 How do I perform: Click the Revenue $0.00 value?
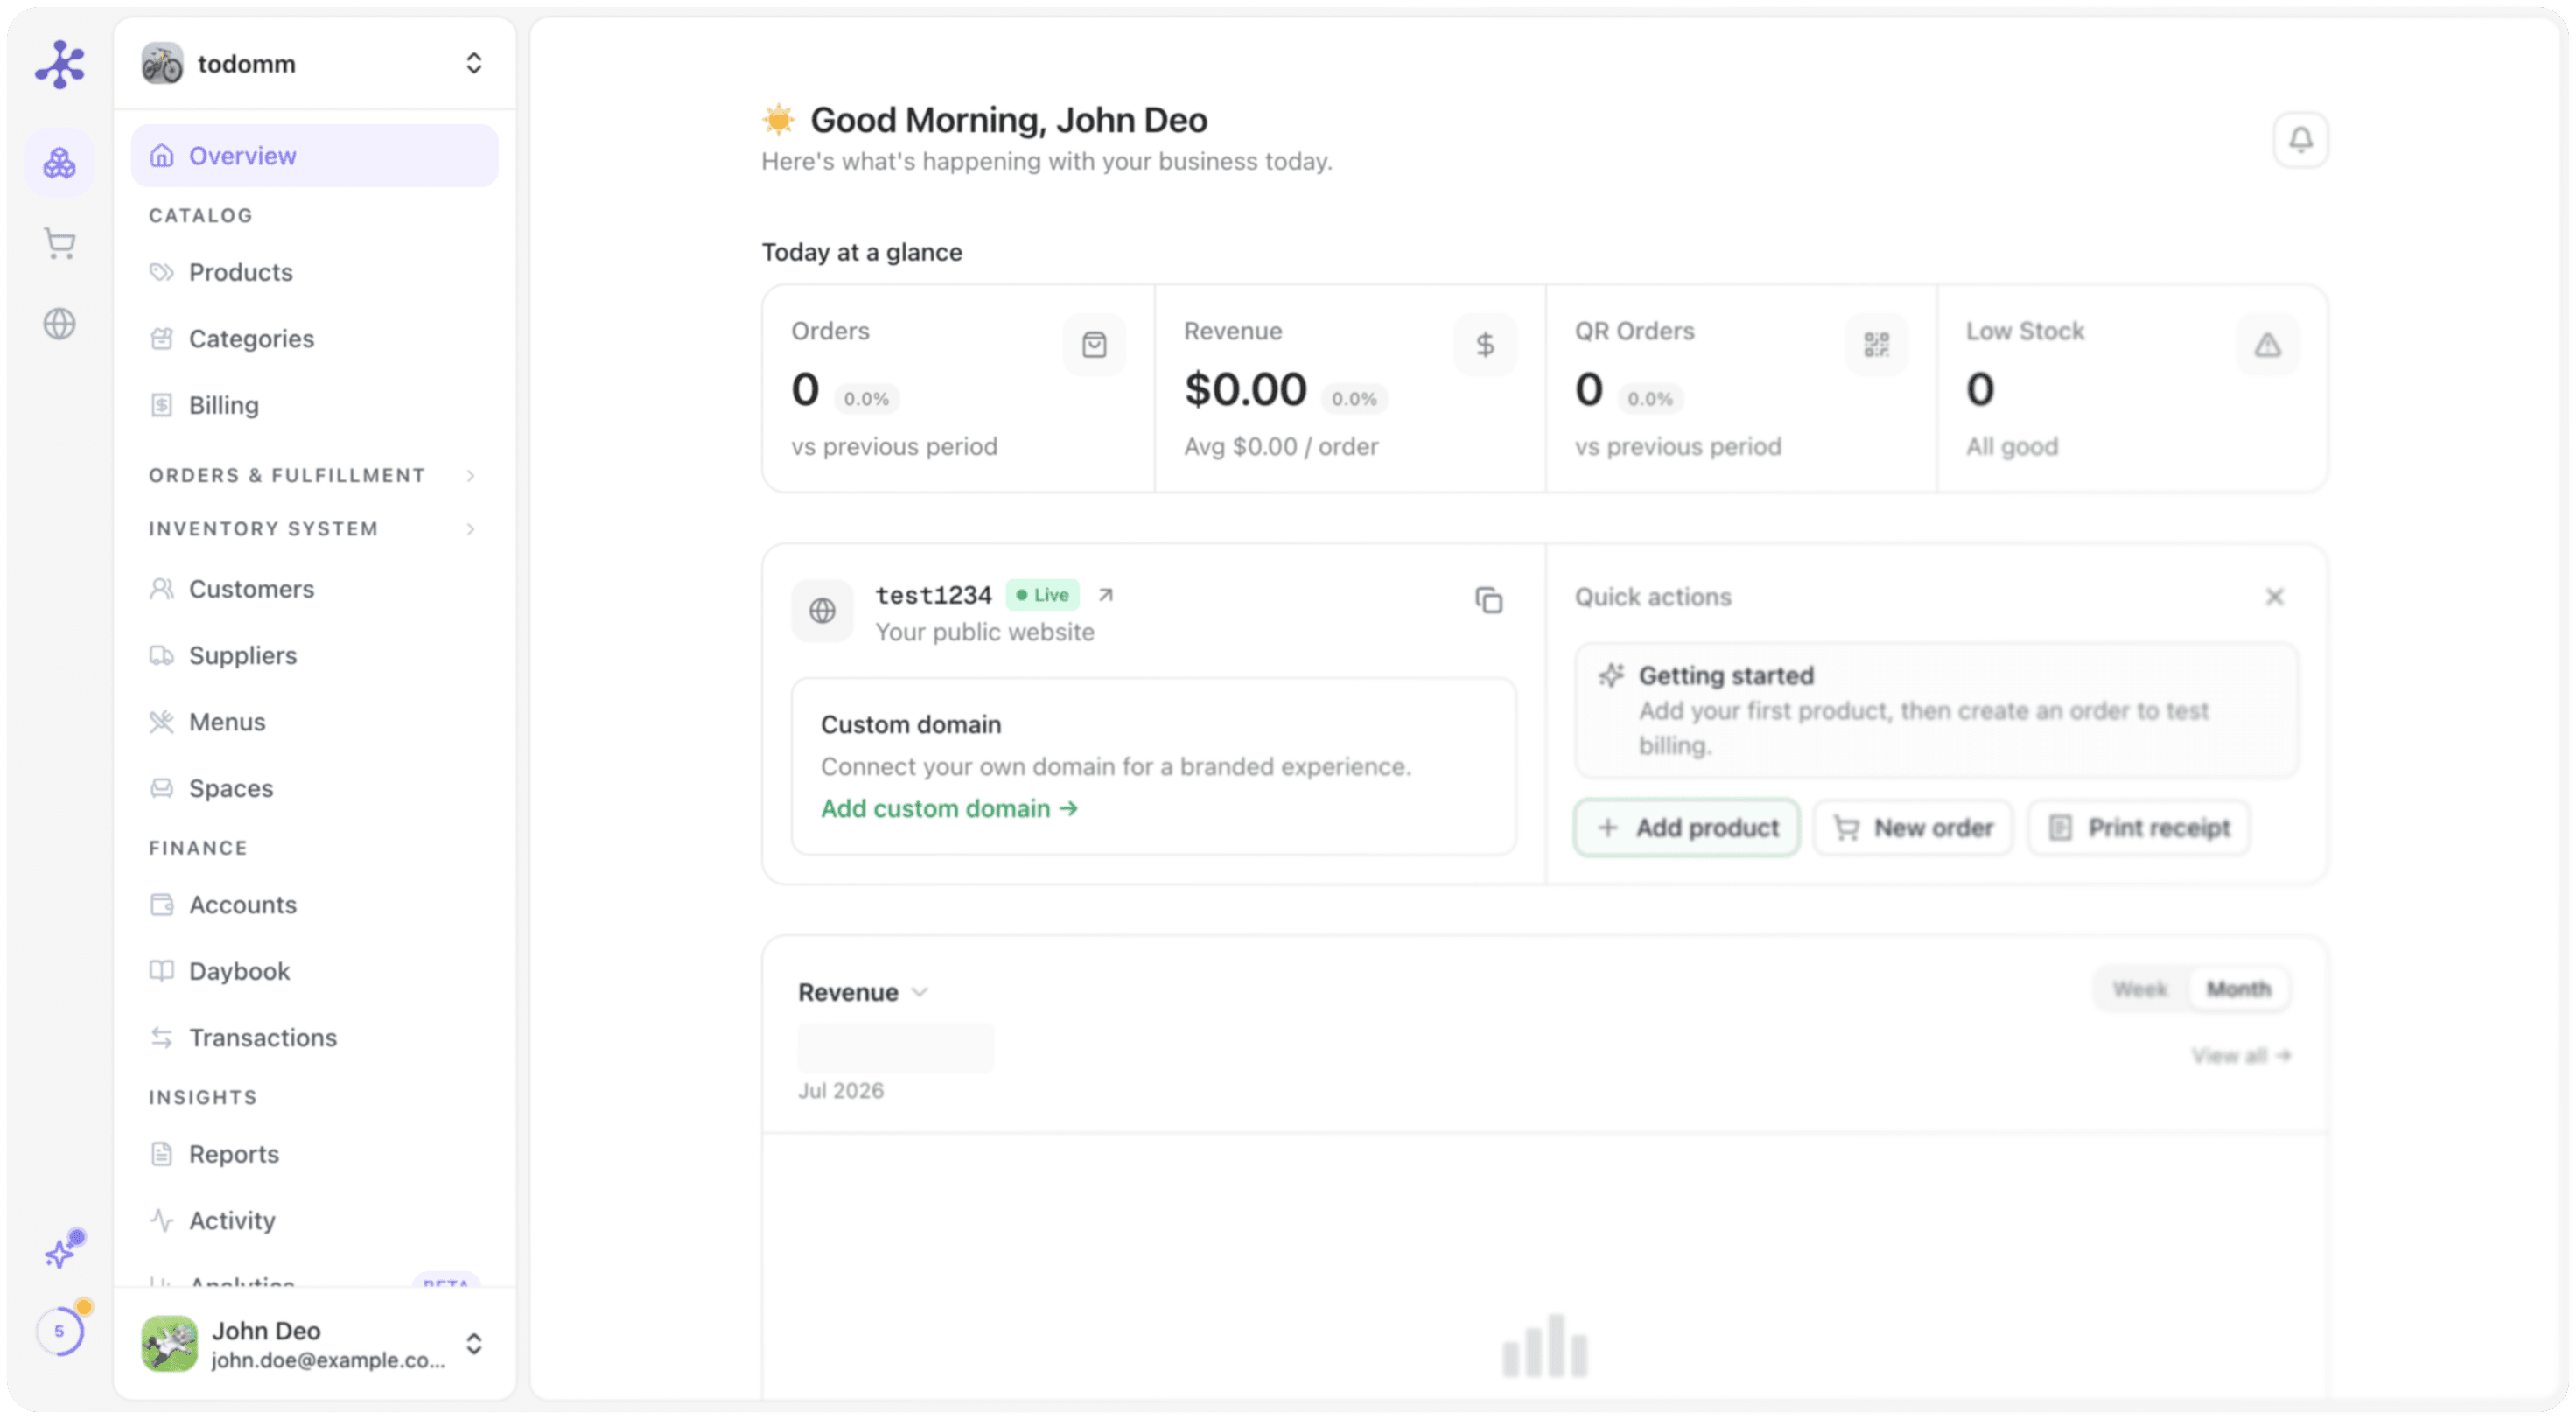pos(1245,390)
